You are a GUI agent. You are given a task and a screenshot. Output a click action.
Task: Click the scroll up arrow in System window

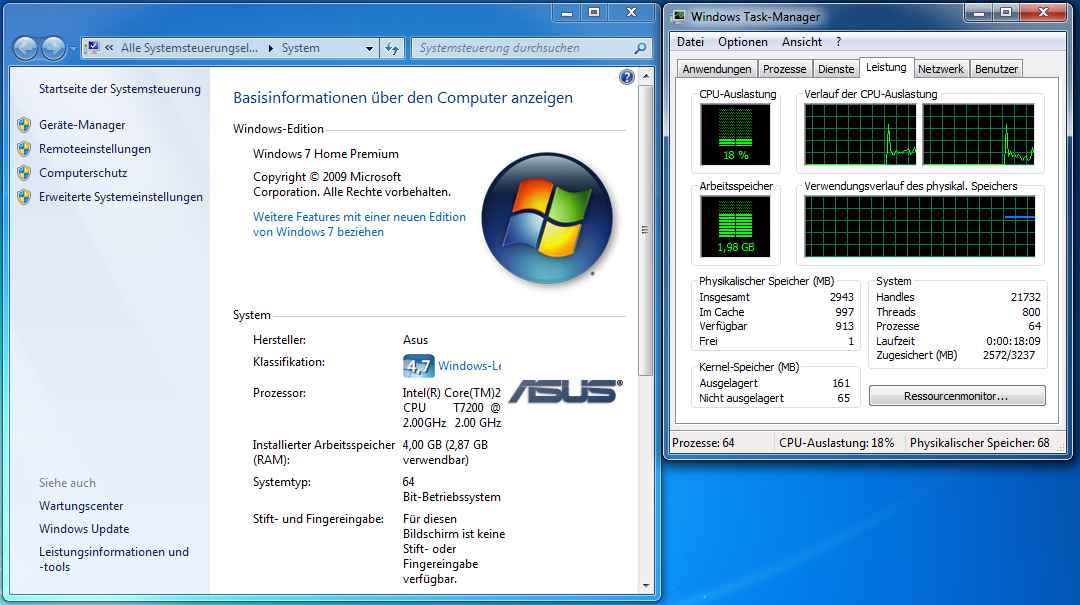645,76
